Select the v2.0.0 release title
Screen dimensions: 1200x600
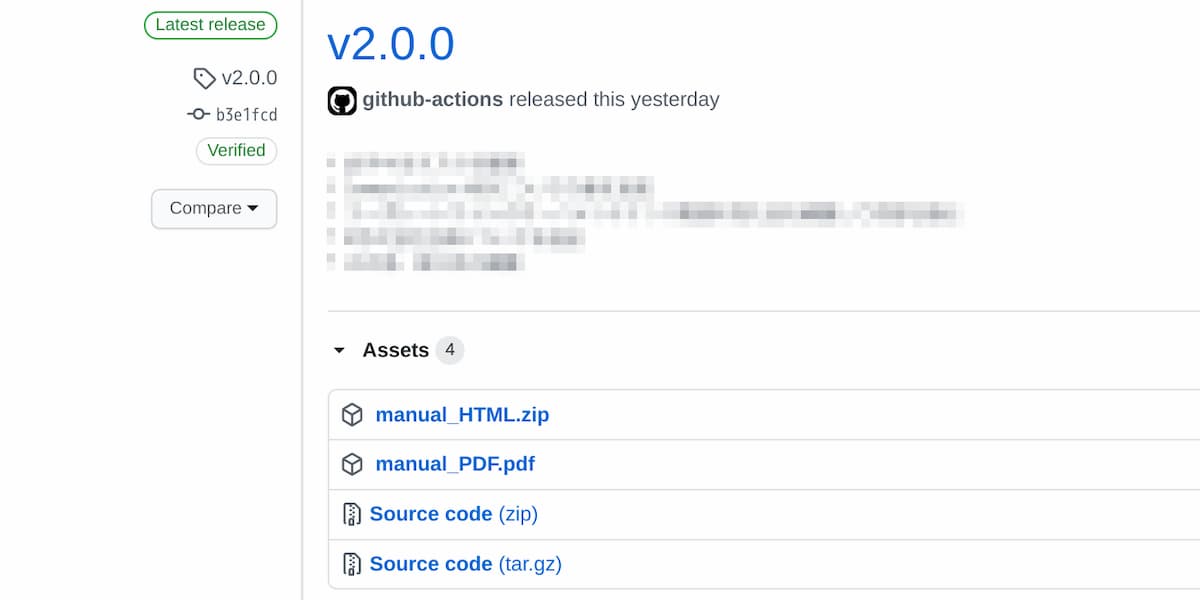[x=390, y=43]
